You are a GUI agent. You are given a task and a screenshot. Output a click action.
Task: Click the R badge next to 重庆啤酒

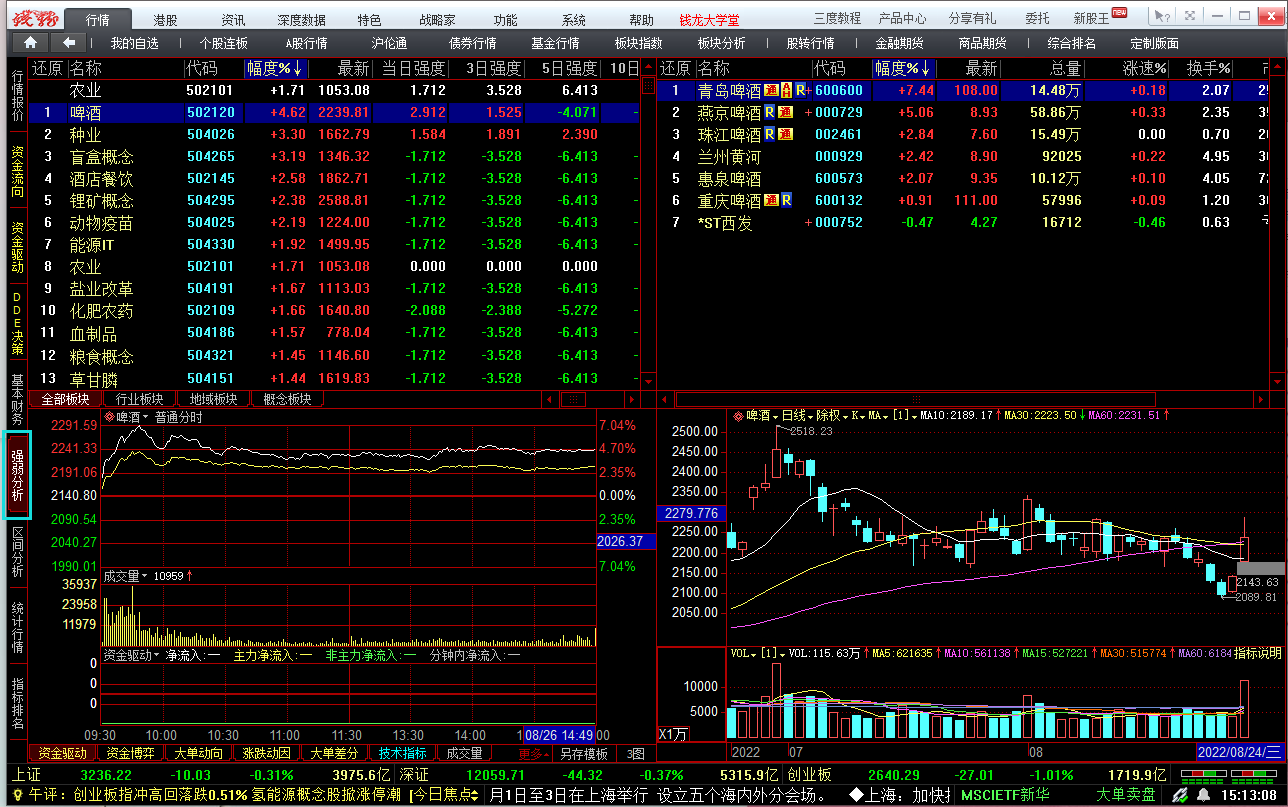(x=786, y=200)
